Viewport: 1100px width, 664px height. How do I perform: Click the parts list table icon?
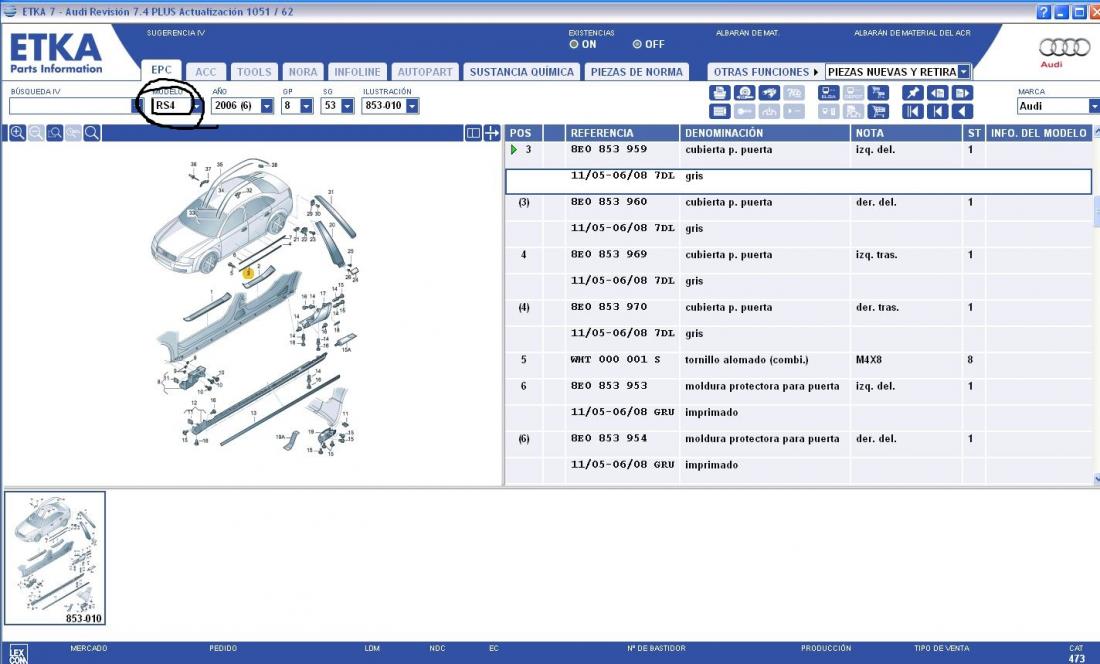click(719, 111)
